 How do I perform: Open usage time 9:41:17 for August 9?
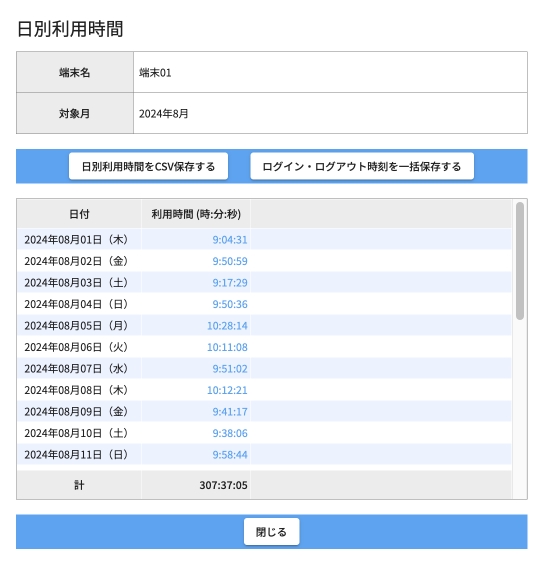point(230,412)
